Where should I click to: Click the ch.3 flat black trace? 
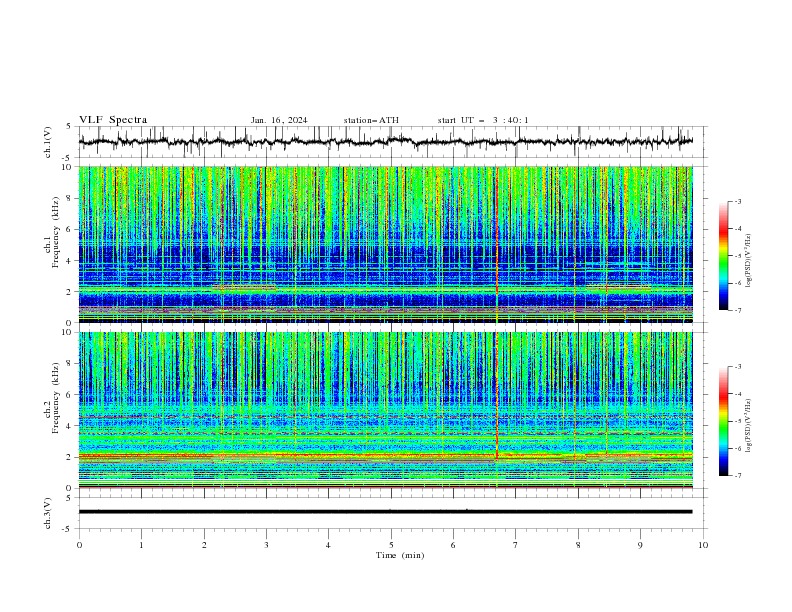click(x=385, y=512)
